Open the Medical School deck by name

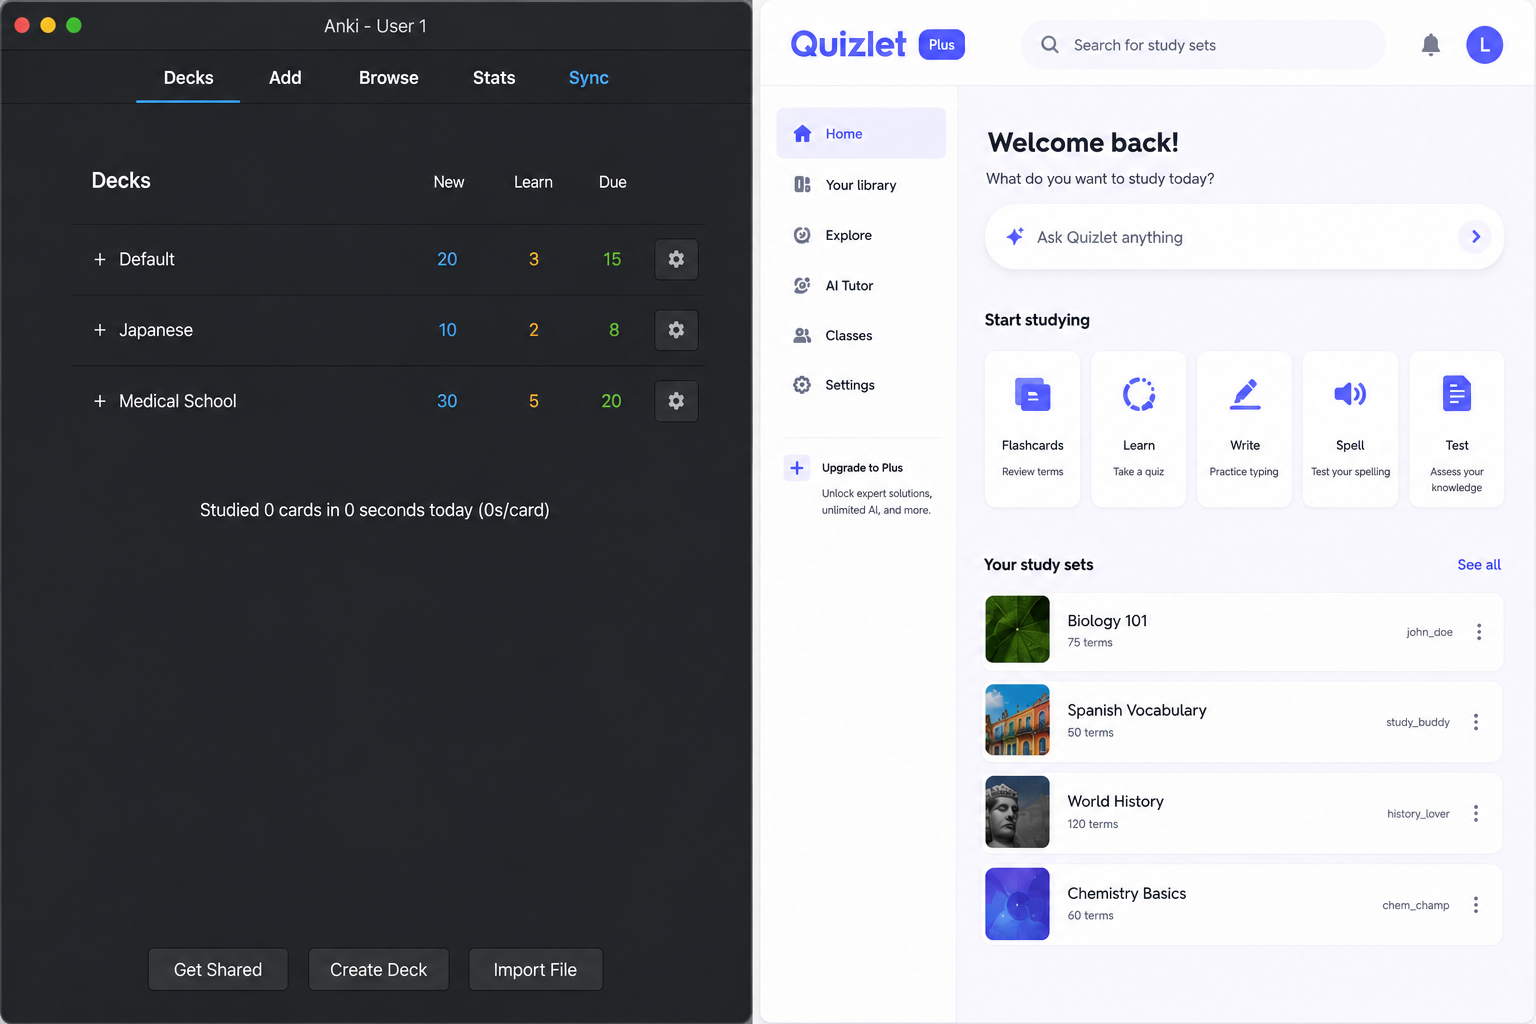click(178, 401)
